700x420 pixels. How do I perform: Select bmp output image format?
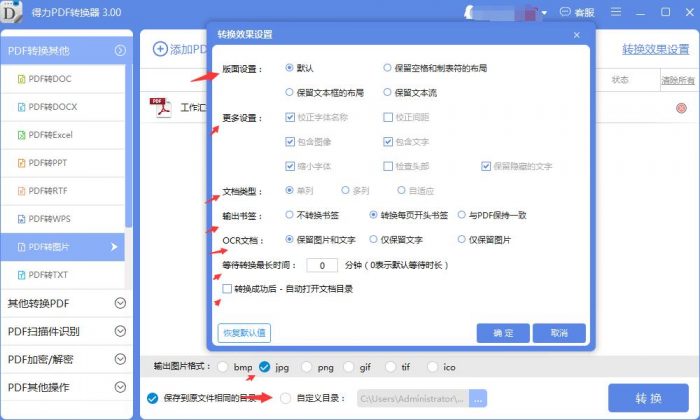point(222,367)
